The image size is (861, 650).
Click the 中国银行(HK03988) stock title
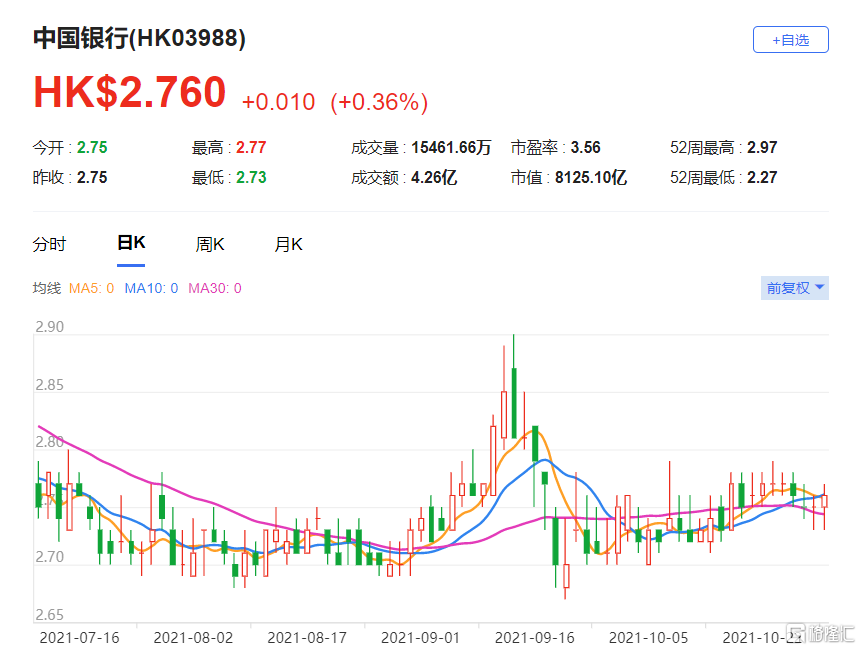pos(139,39)
